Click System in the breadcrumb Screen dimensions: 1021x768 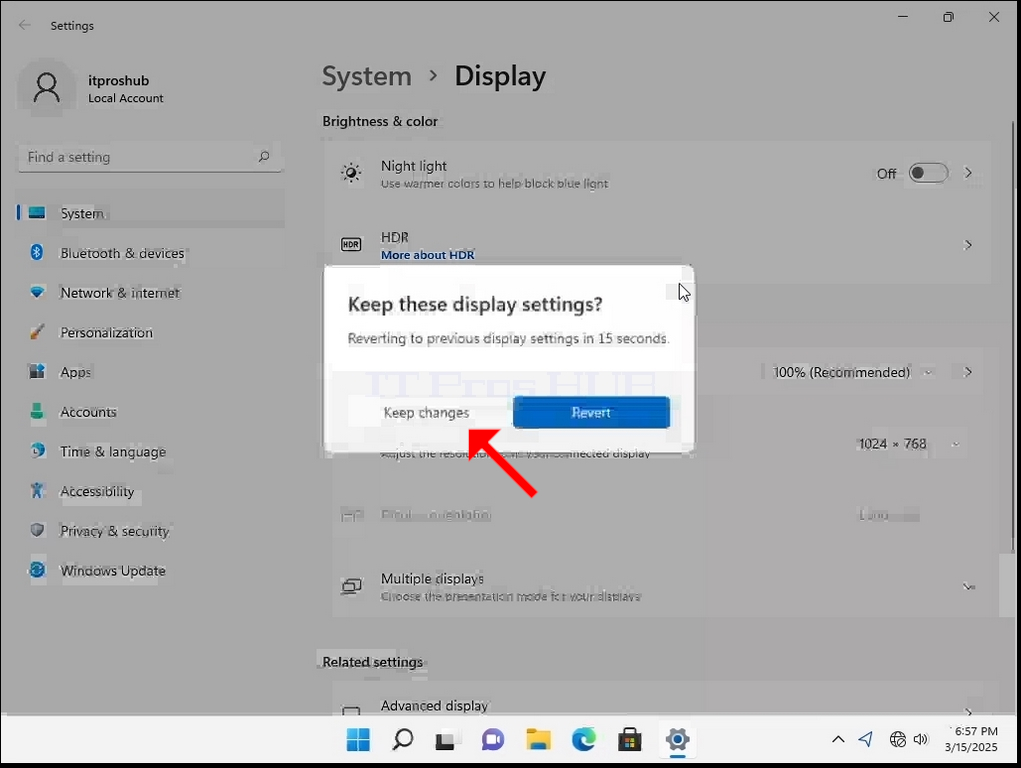[x=367, y=76]
